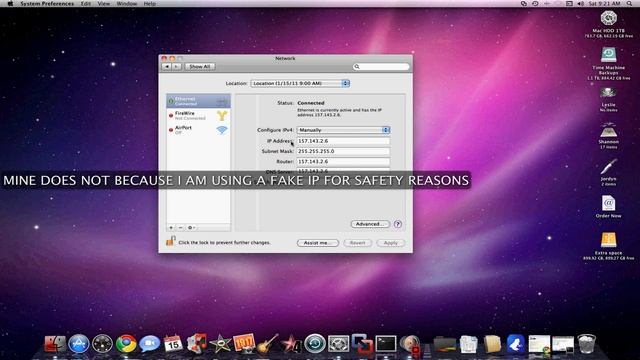This screenshot has height=360, width=640.
Task: Open the gear action menu below service list
Action: click(x=191, y=227)
